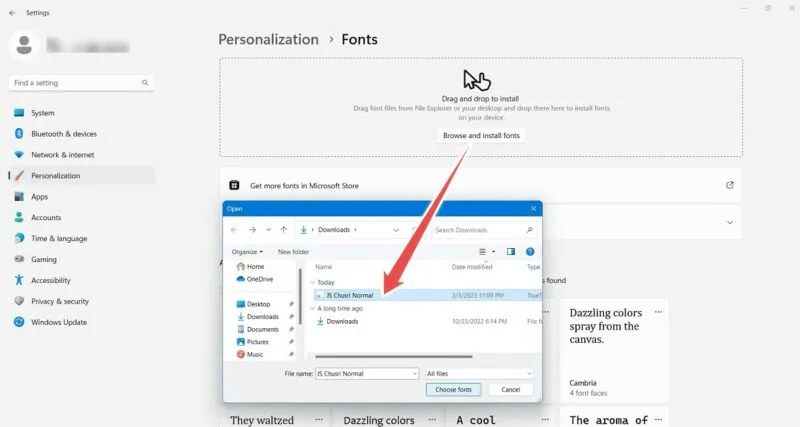Click the Microsoft Store icon
The height and width of the screenshot is (427, 800).
(x=234, y=185)
